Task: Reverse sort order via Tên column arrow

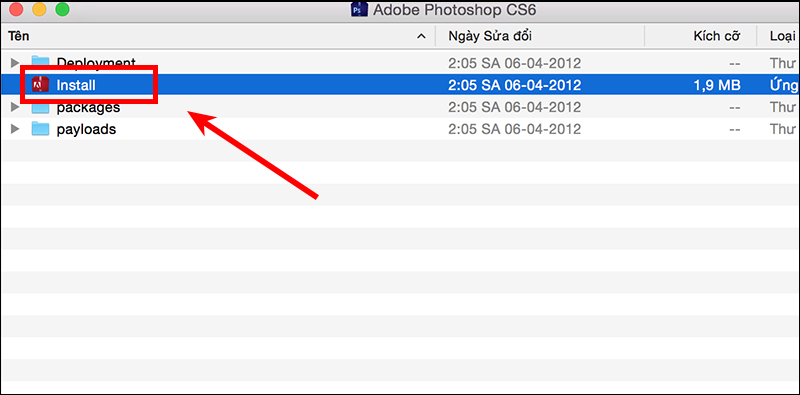Action: point(421,36)
